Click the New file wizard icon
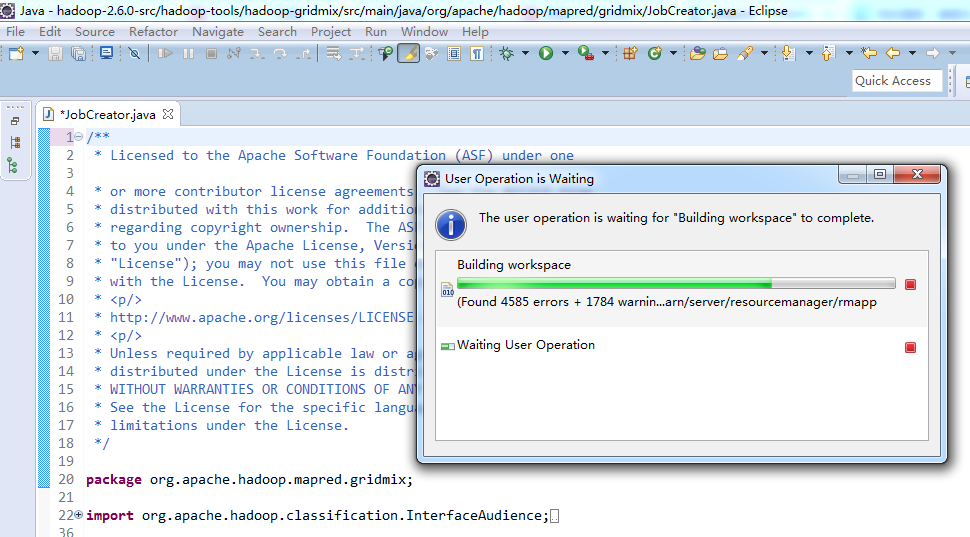970x537 pixels. coord(17,54)
